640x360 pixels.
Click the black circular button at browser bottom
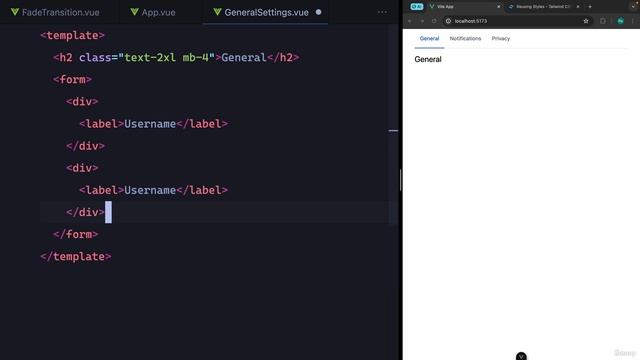[x=521, y=356]
